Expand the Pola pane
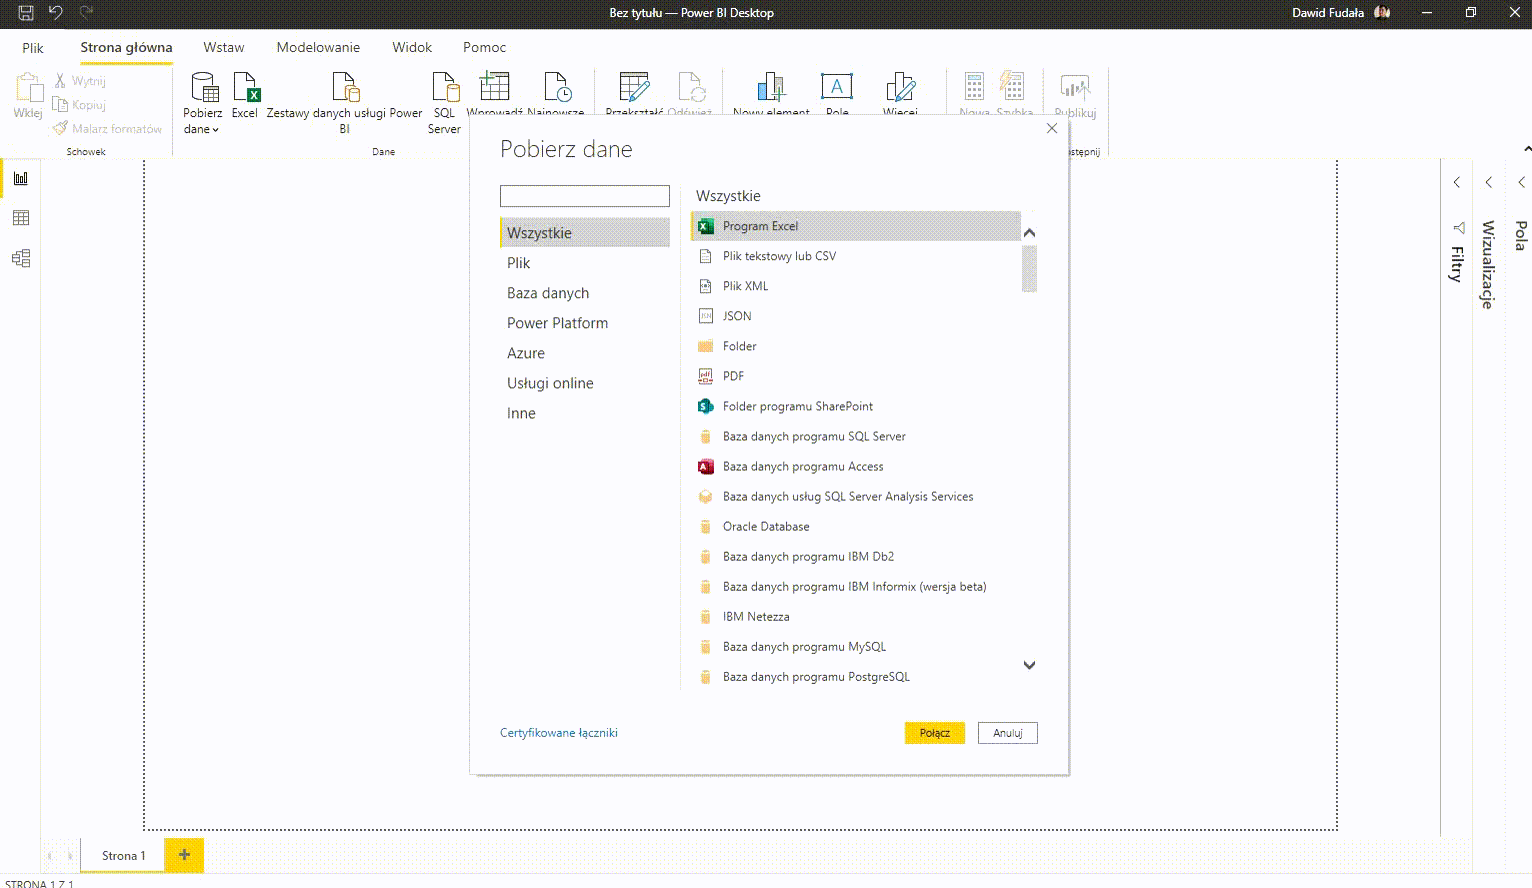The width and height of the screenshot is (1532, 888). click(x=1521, y=182)
